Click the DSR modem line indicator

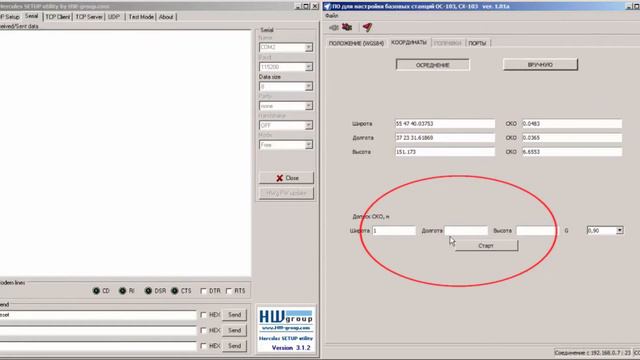148,291
